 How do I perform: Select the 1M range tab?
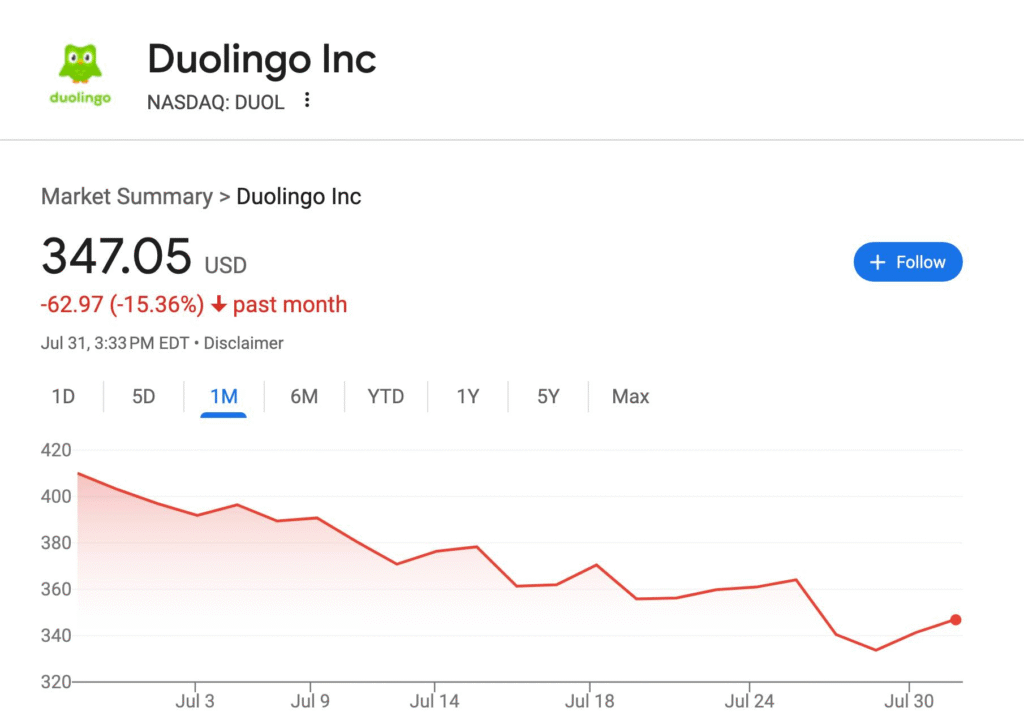tap(223, 397)
